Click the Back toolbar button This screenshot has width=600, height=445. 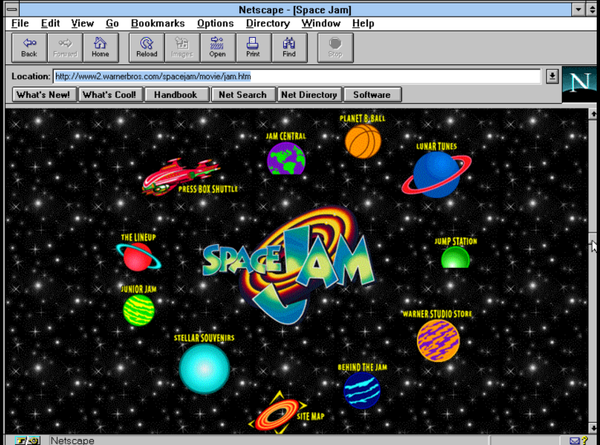click(x=29, y=47)
